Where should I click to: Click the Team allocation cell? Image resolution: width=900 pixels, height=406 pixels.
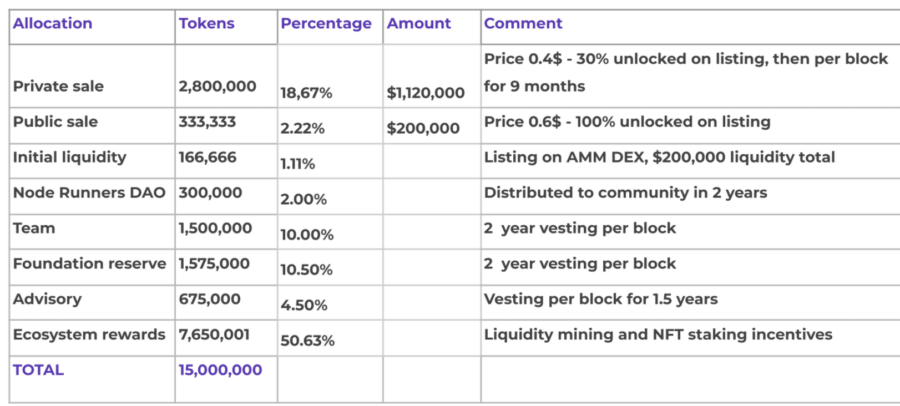[x=34, y=228]
